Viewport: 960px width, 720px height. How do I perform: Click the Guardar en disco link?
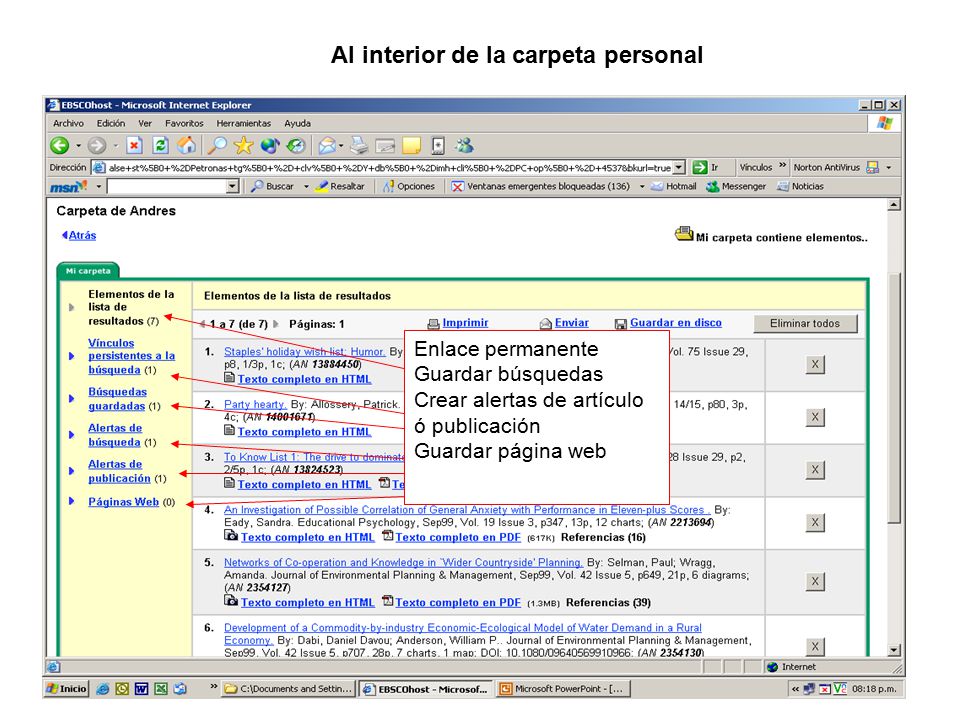[x=676, y=323]
